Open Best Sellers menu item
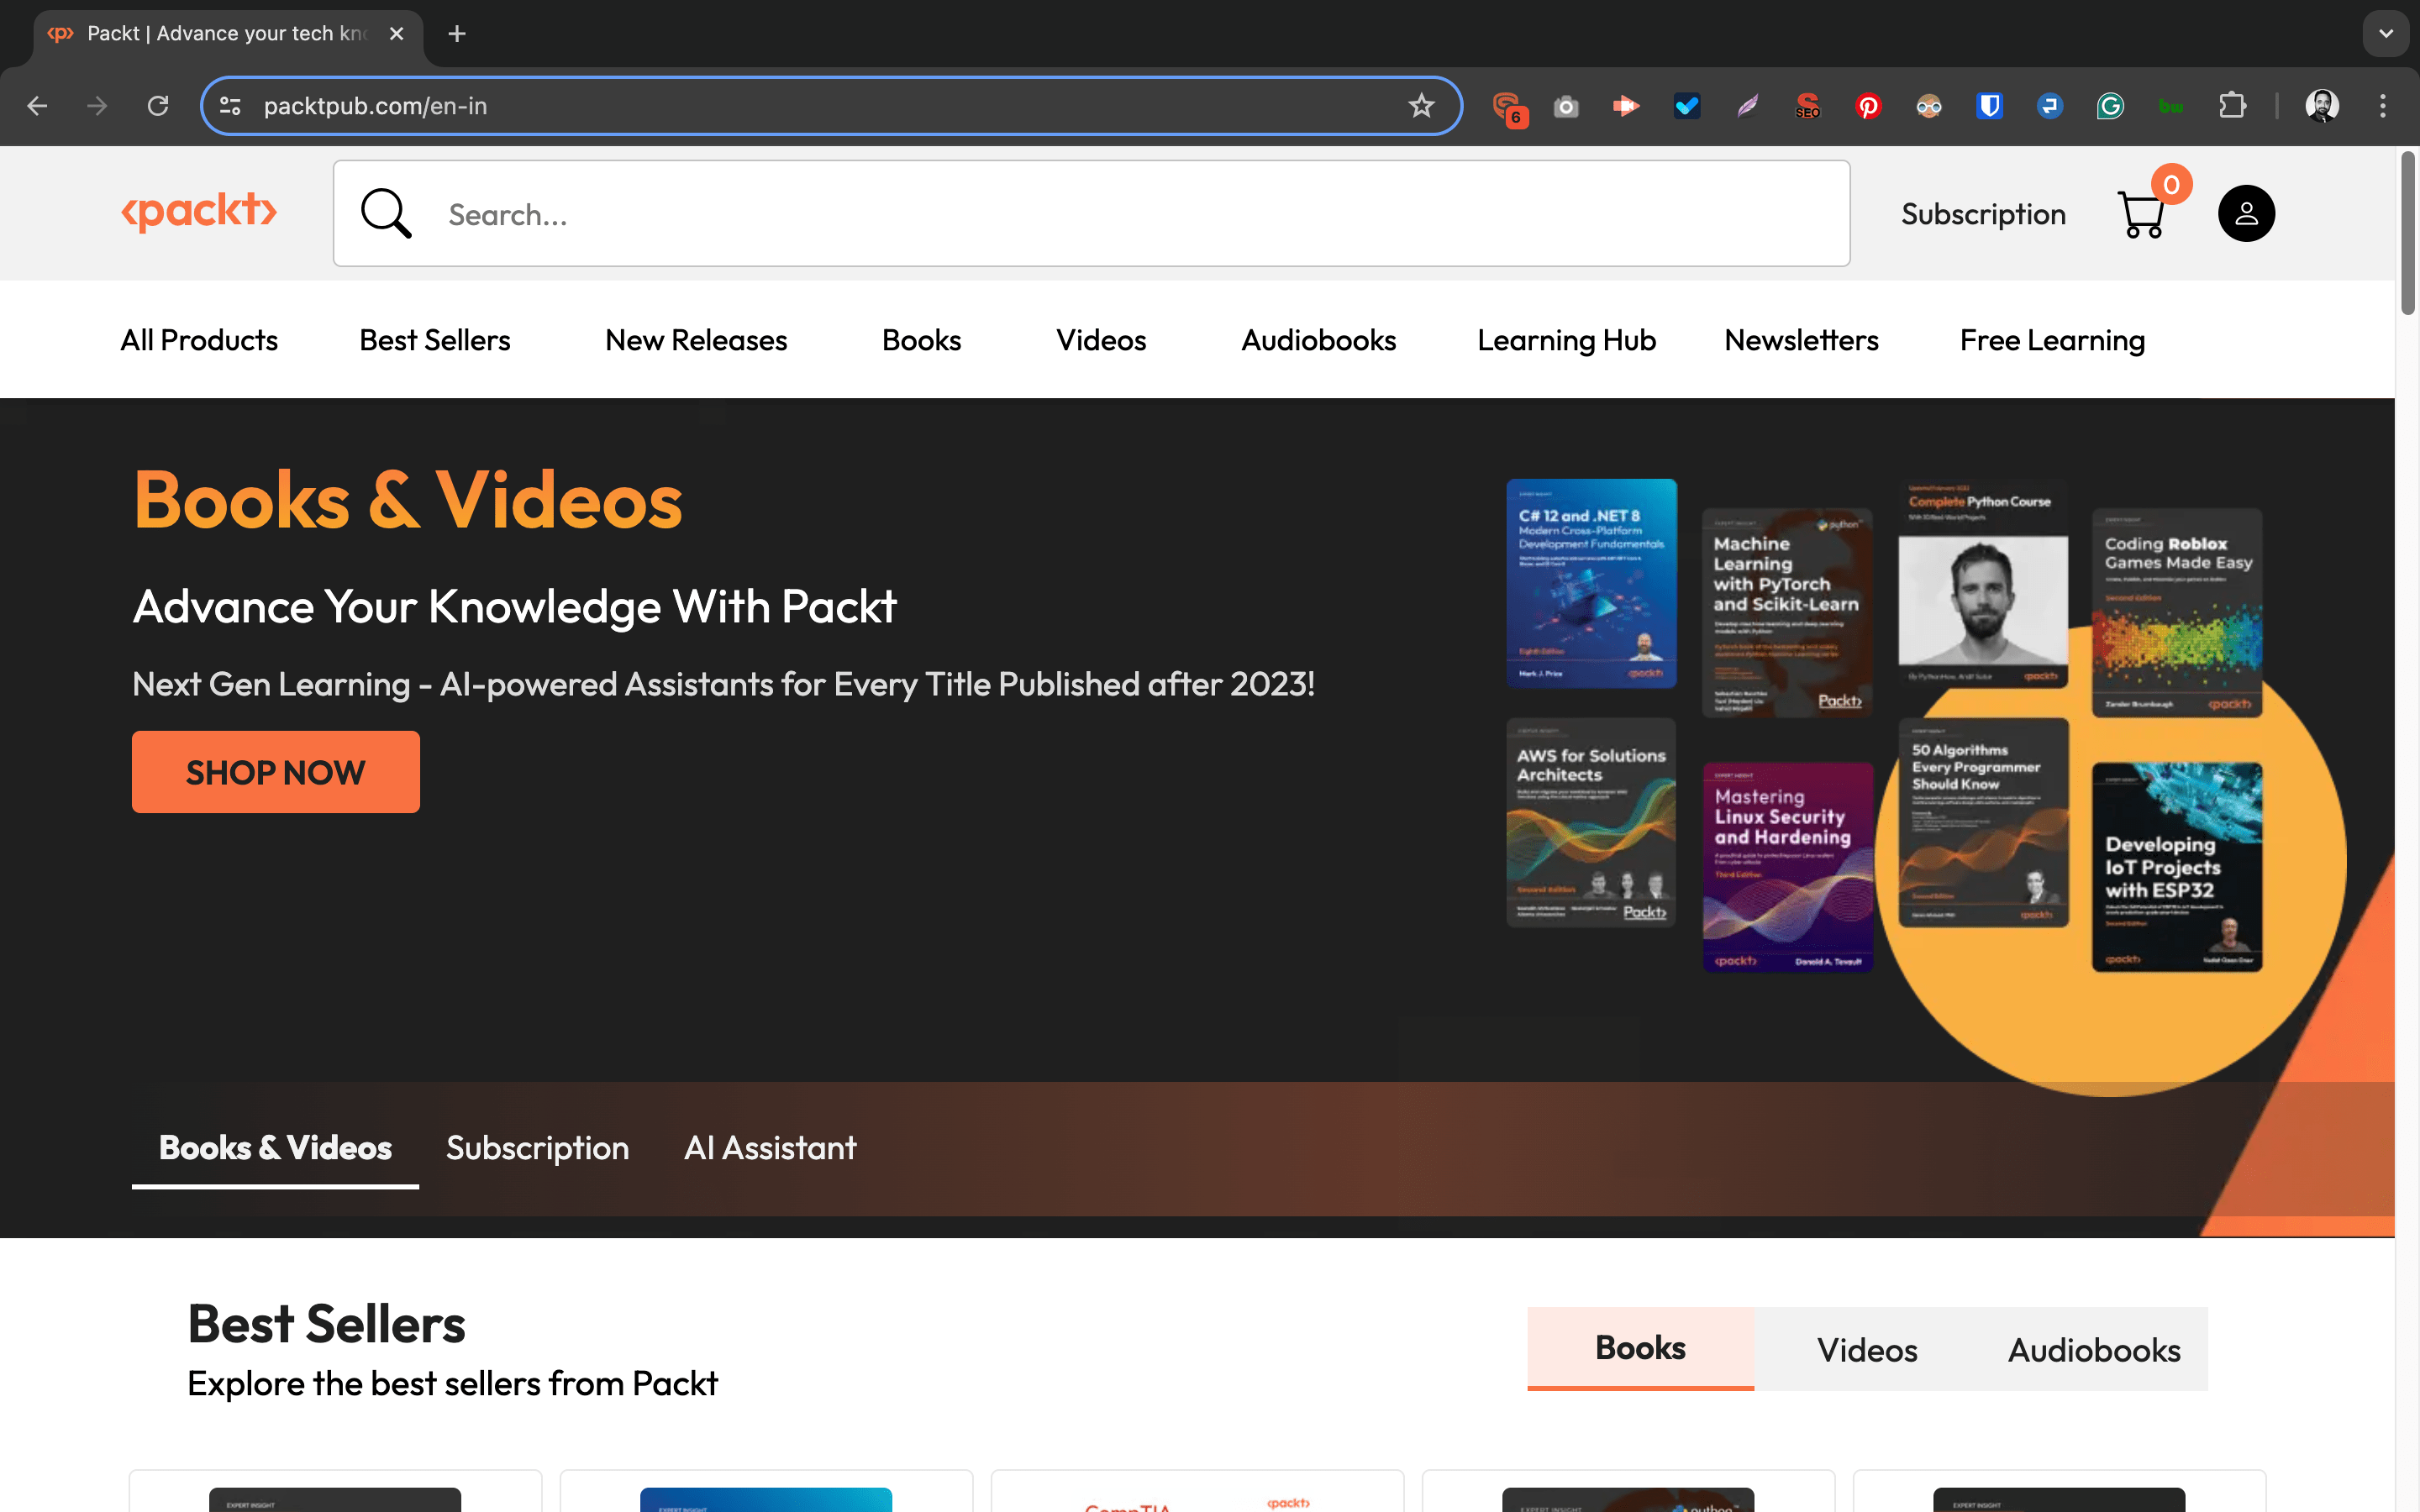This screenshot has height=1512, width=2420. coord(435,340)
